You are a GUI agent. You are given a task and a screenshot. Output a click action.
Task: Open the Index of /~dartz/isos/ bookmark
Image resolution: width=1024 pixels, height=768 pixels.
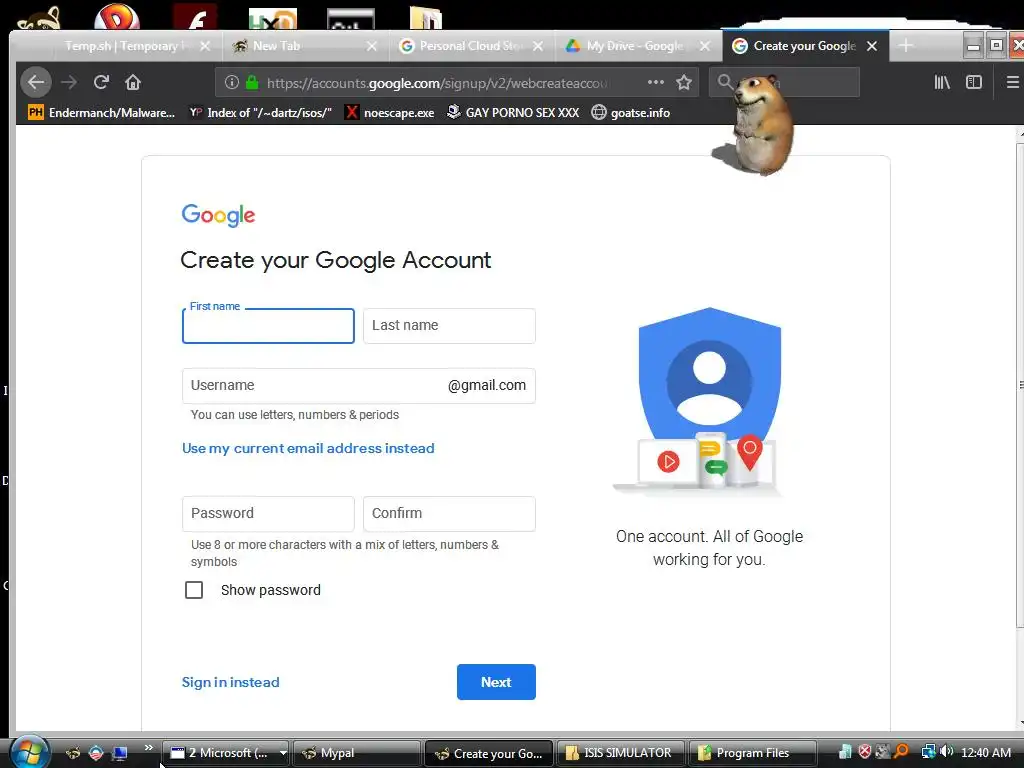(261, 112)
